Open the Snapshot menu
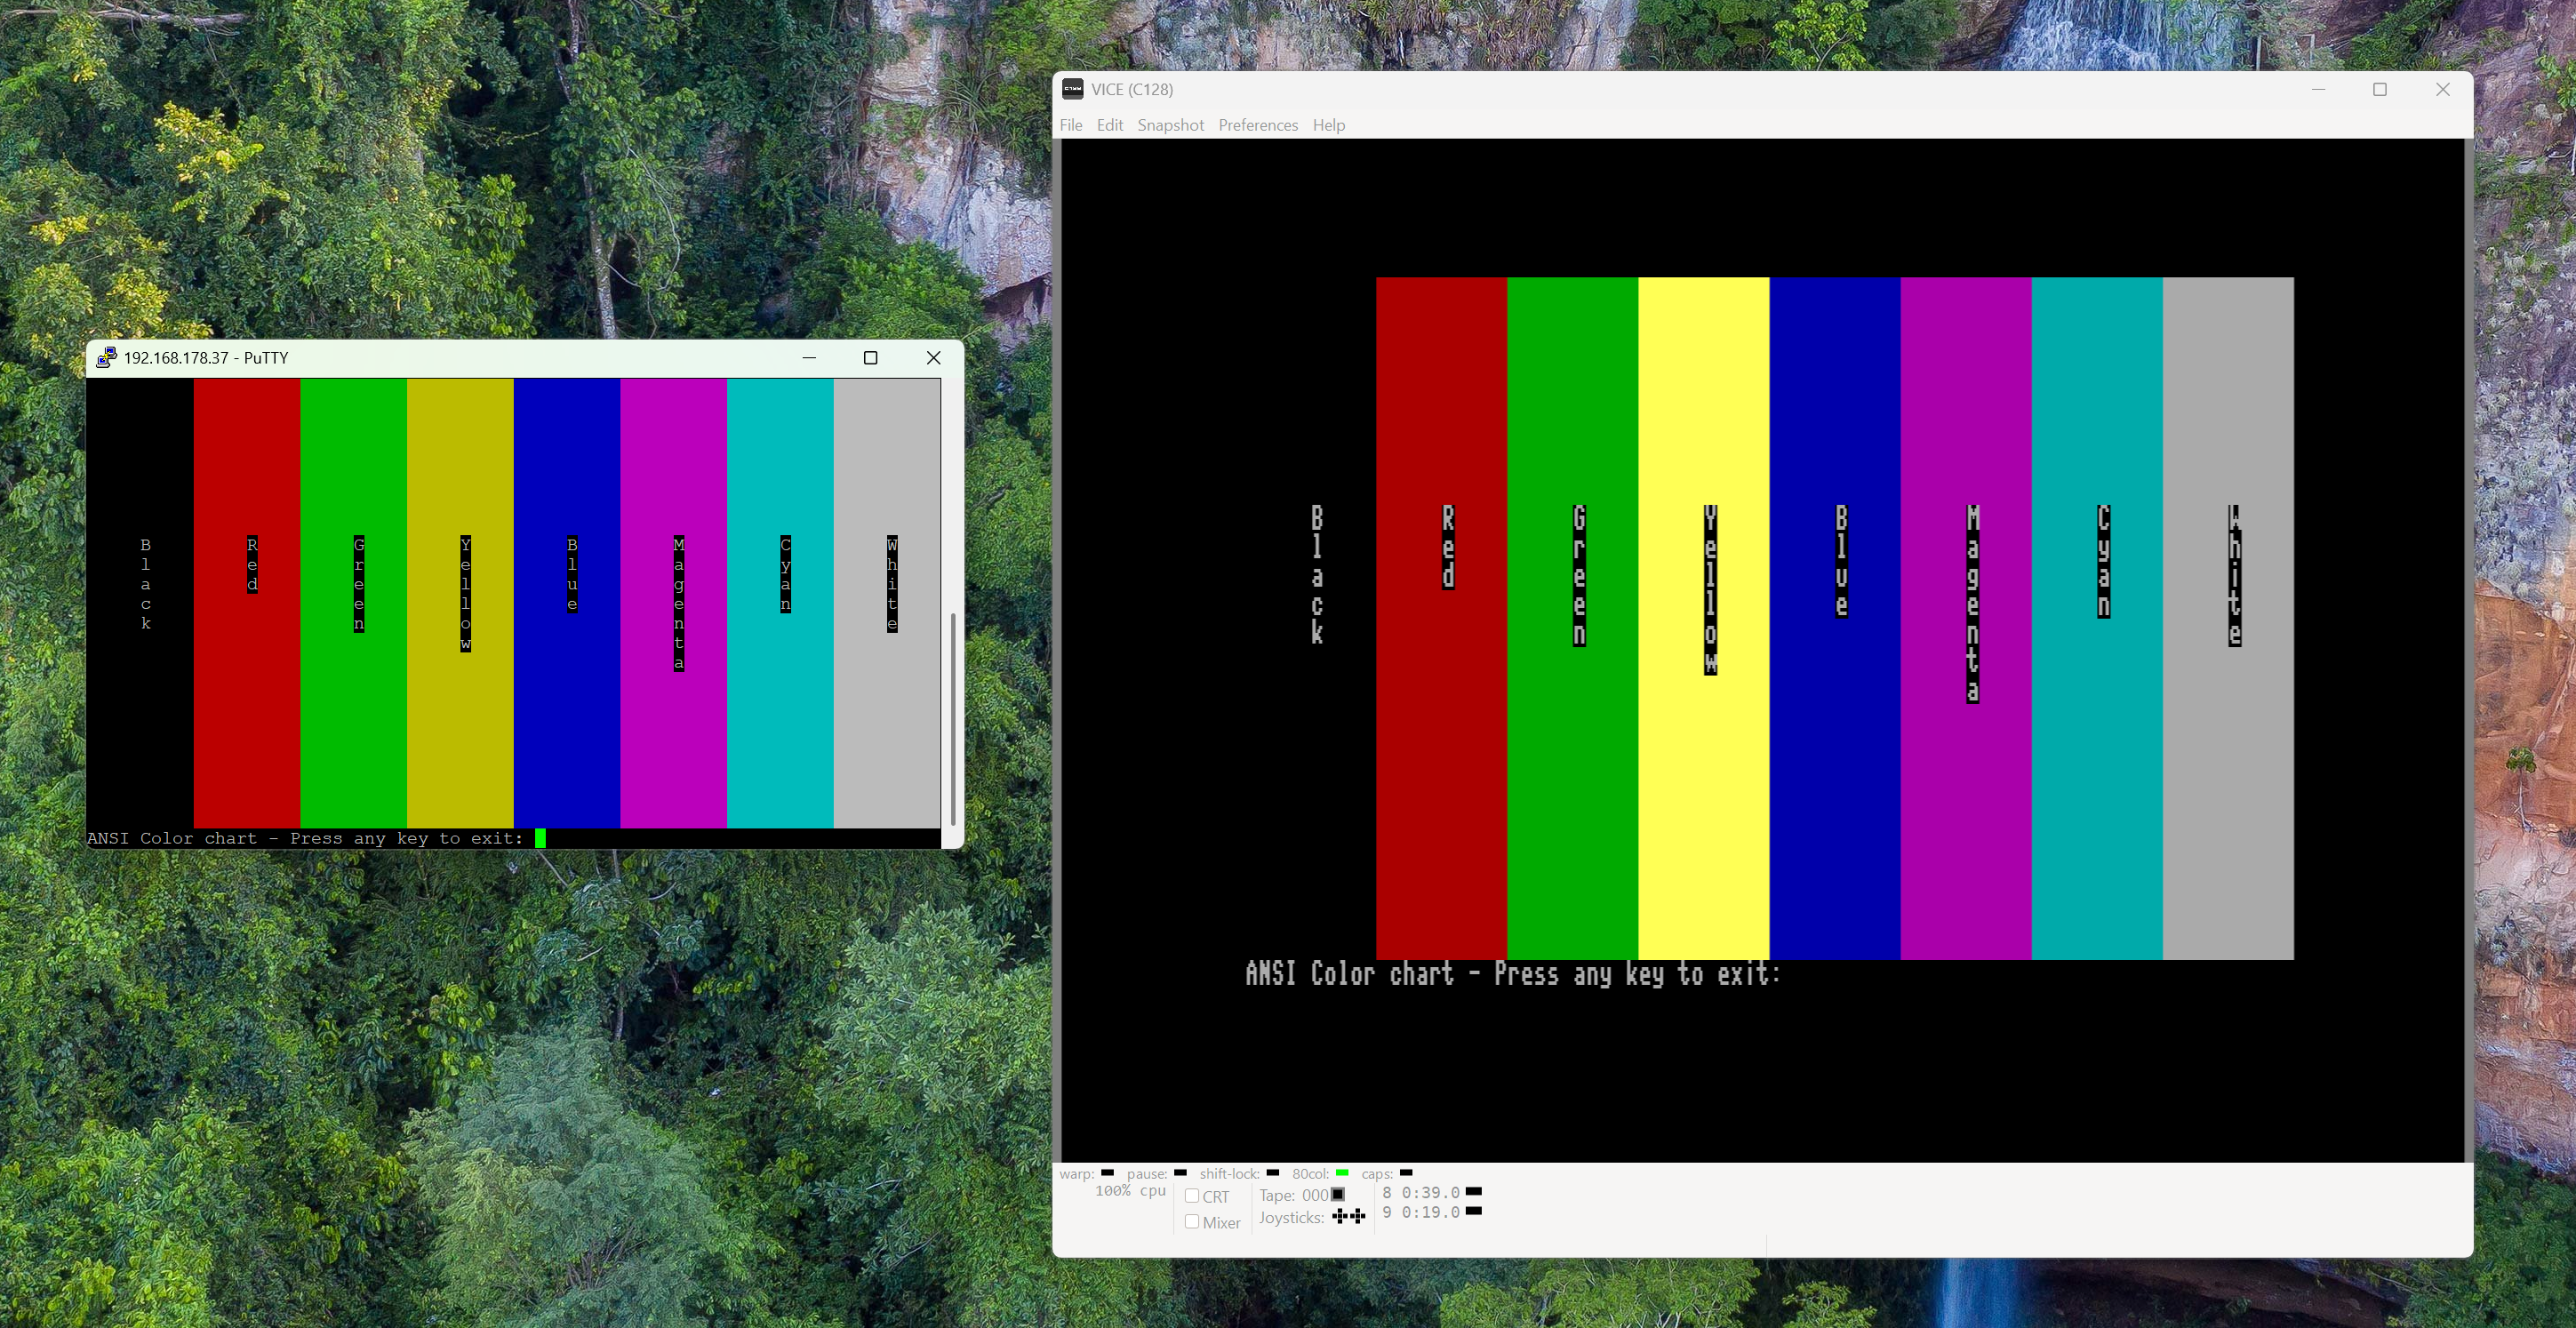Image resolution: width=2576 pixels, height=1328 pixels. pos(1170,125)
